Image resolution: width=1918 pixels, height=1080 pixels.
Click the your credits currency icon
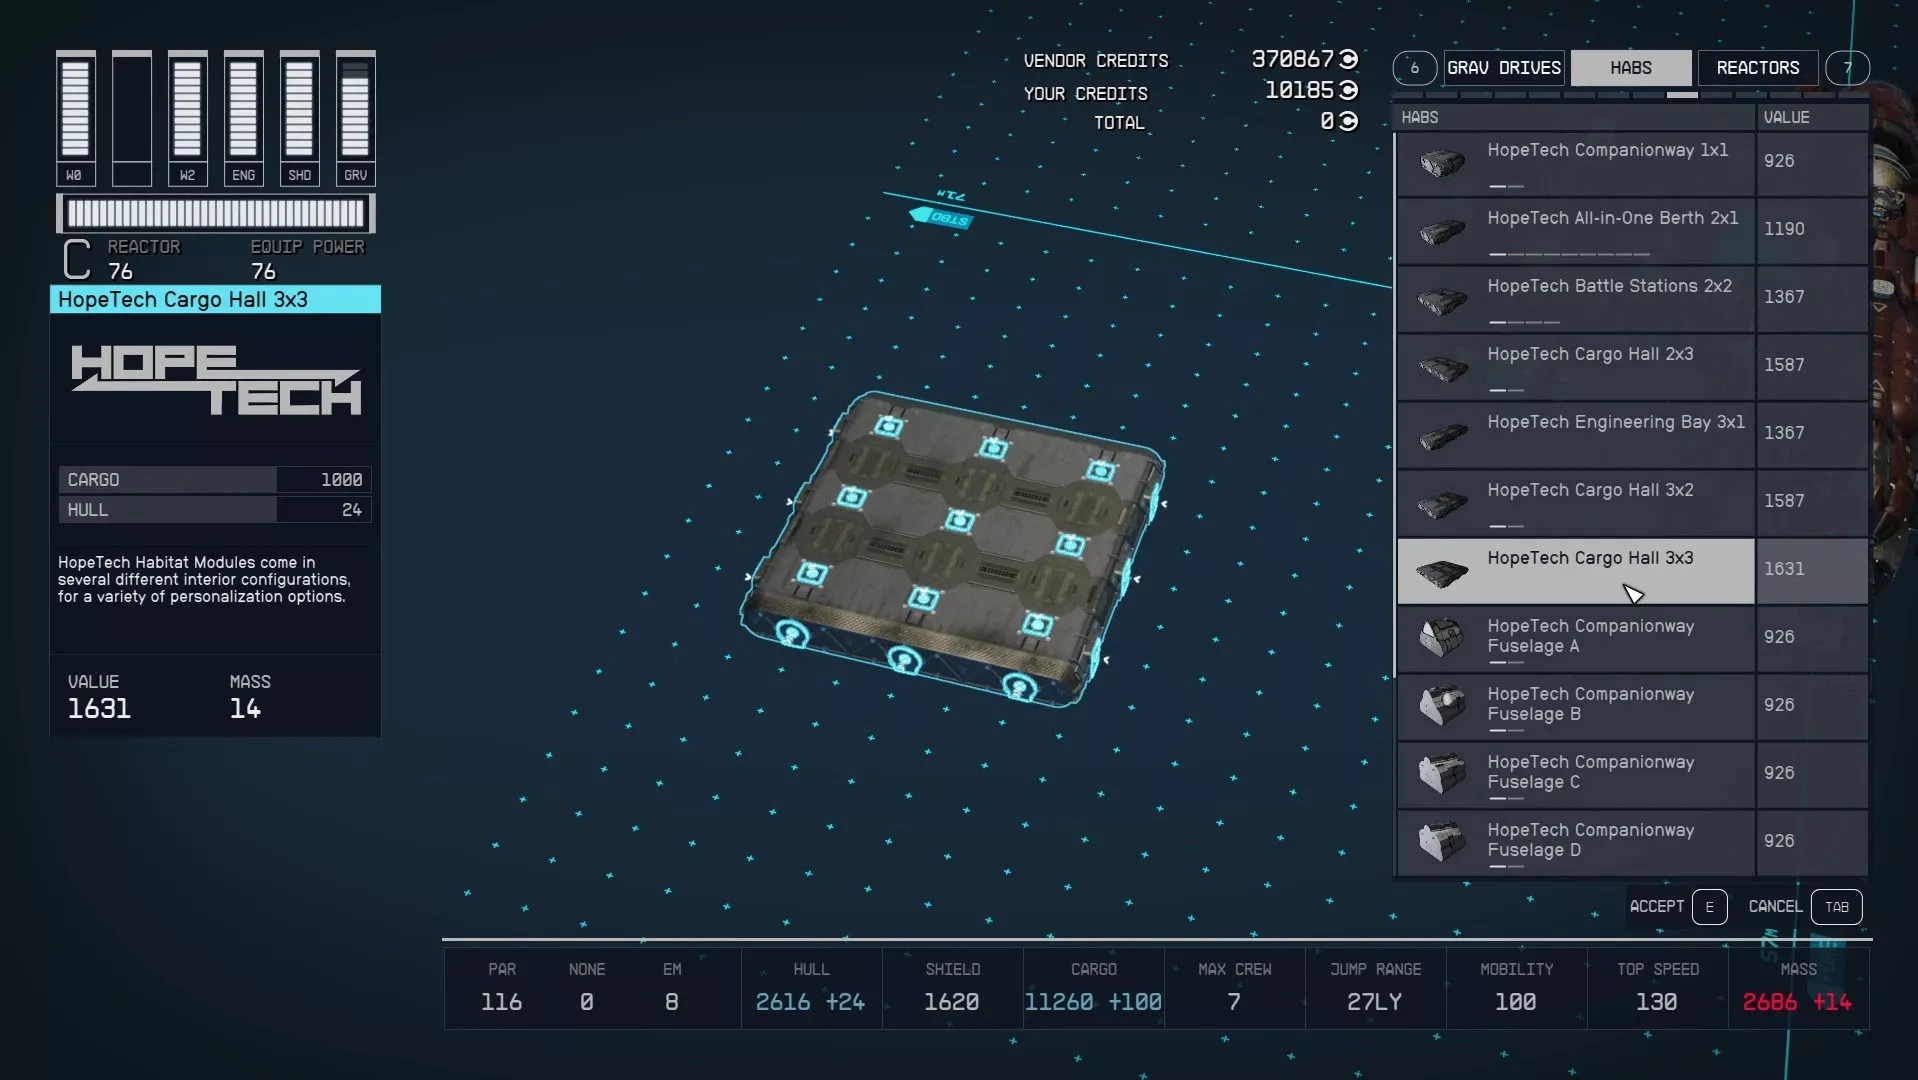tap(1348, 90)
